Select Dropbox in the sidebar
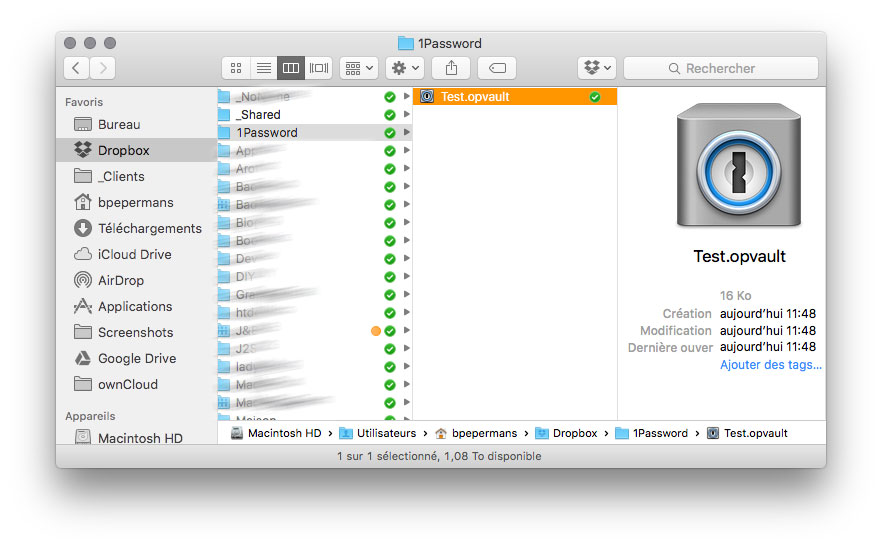Viewport: 882px width, 548px height. pyautogui.click(x=137, y=150)
